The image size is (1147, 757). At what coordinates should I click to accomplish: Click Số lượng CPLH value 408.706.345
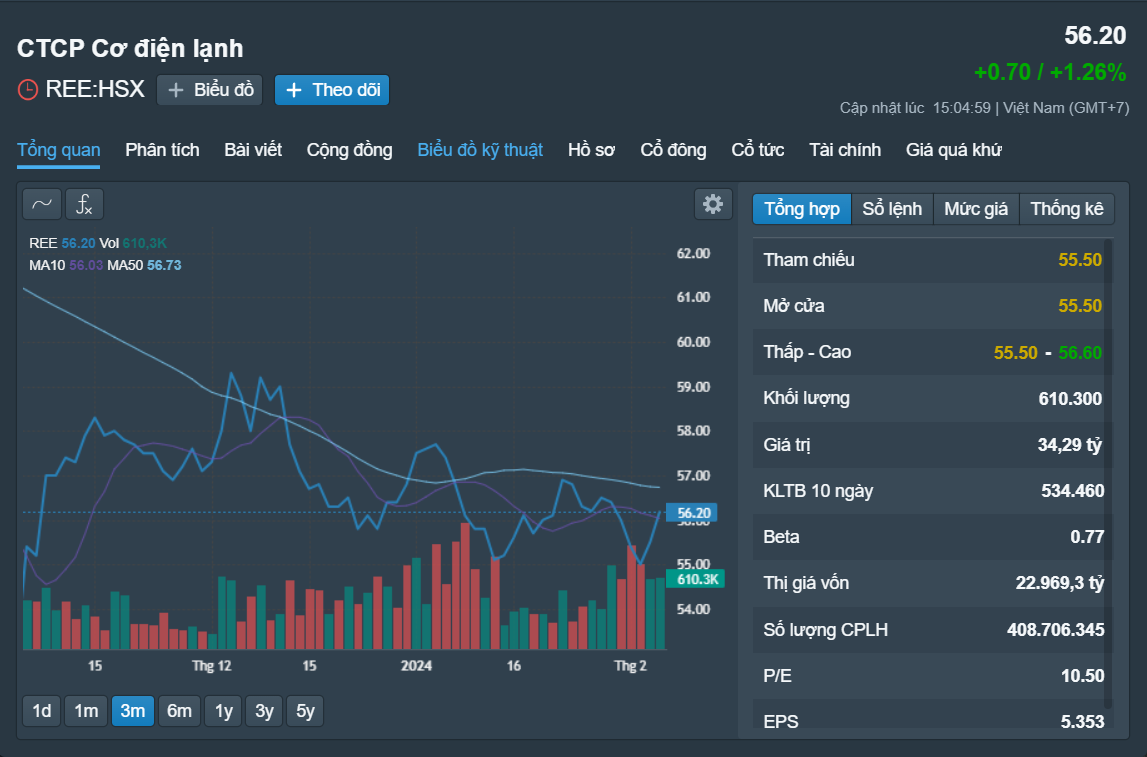(x=1056, y=630)
